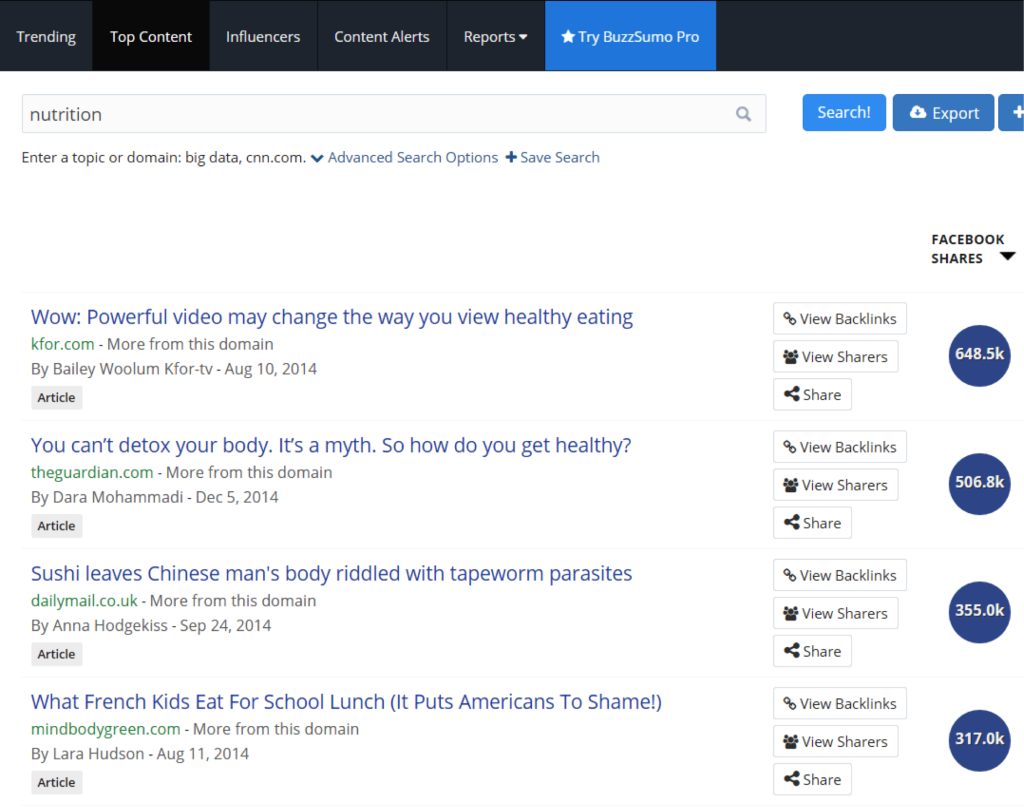
Task: Click Article tag under dailymail.co.uk entry
Action: tap(56, 654)
